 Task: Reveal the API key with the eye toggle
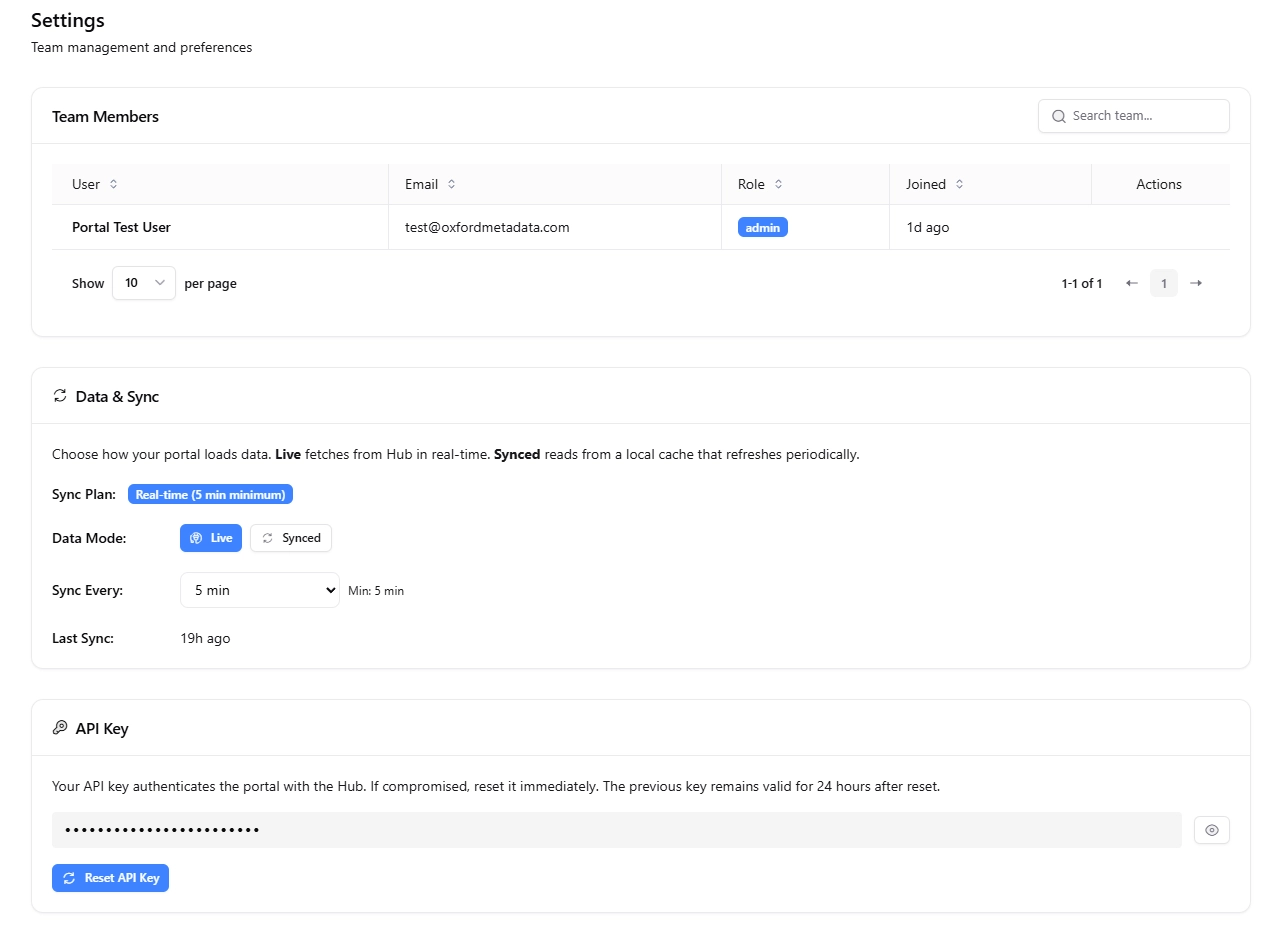tap(1212, 830)
